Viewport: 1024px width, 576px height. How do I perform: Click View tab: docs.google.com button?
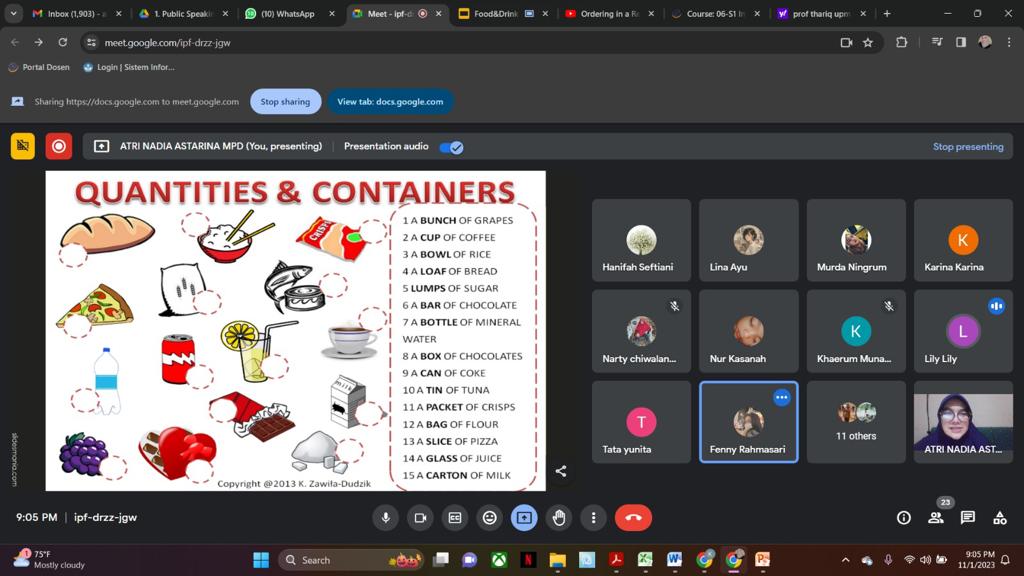(390, 101)
